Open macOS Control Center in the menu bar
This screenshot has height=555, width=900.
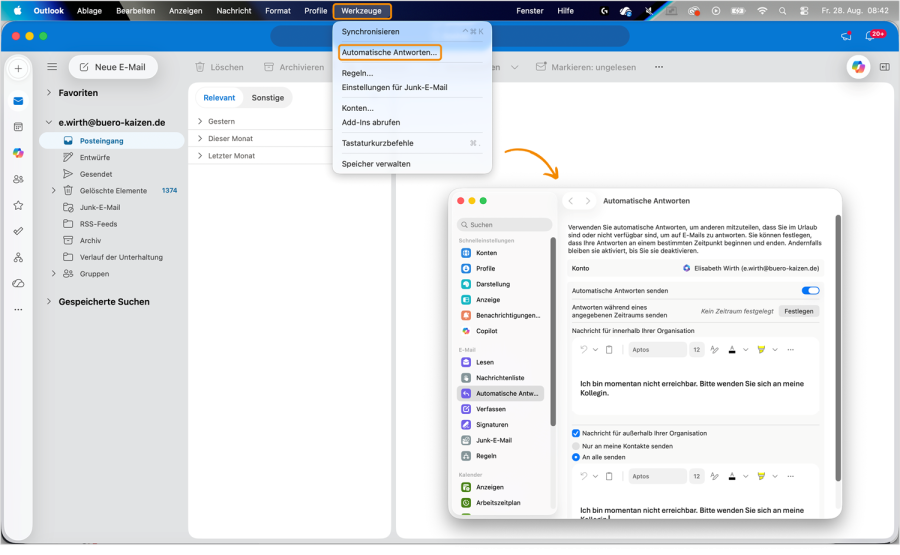coord(804,10)
